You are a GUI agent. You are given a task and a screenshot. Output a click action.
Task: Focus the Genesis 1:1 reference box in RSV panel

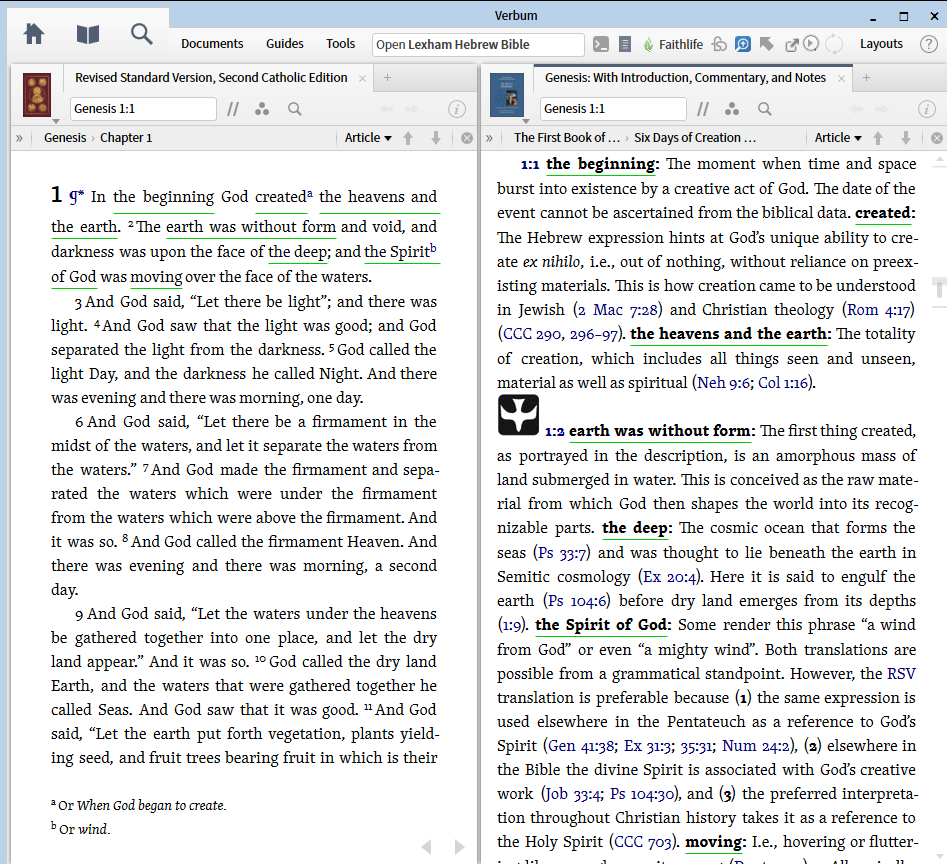[143, 109]
